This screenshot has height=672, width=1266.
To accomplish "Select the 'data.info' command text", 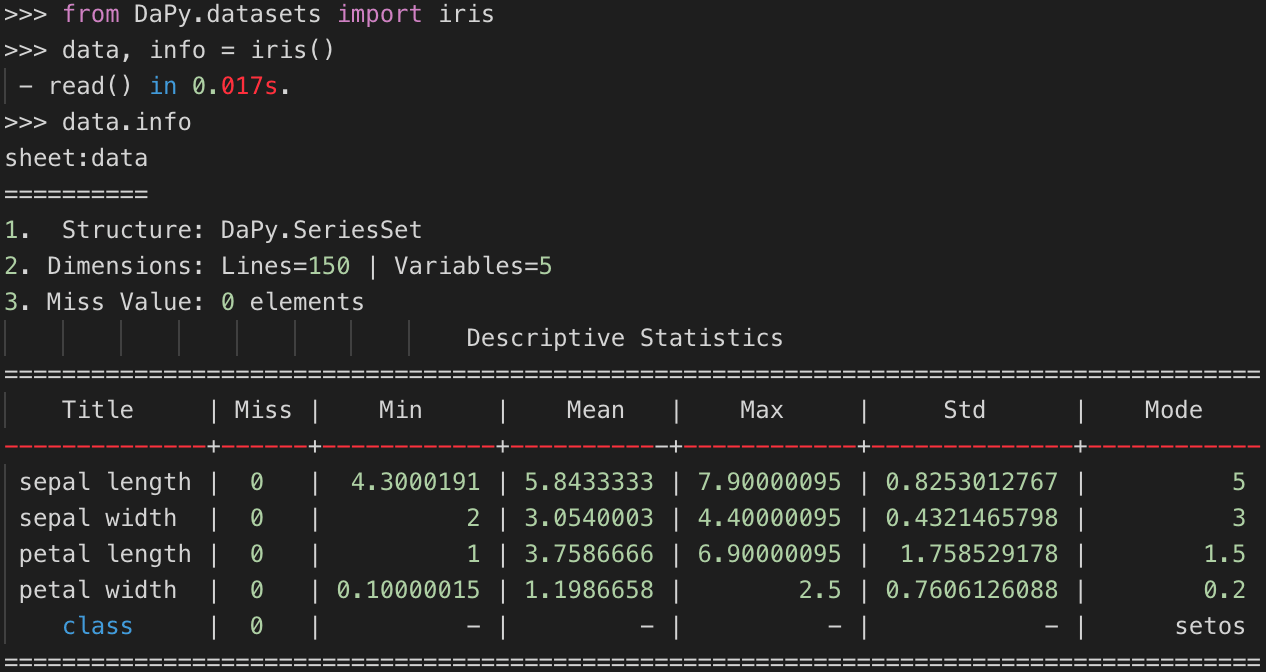I will pyautogui.click(x=126, y=122).
